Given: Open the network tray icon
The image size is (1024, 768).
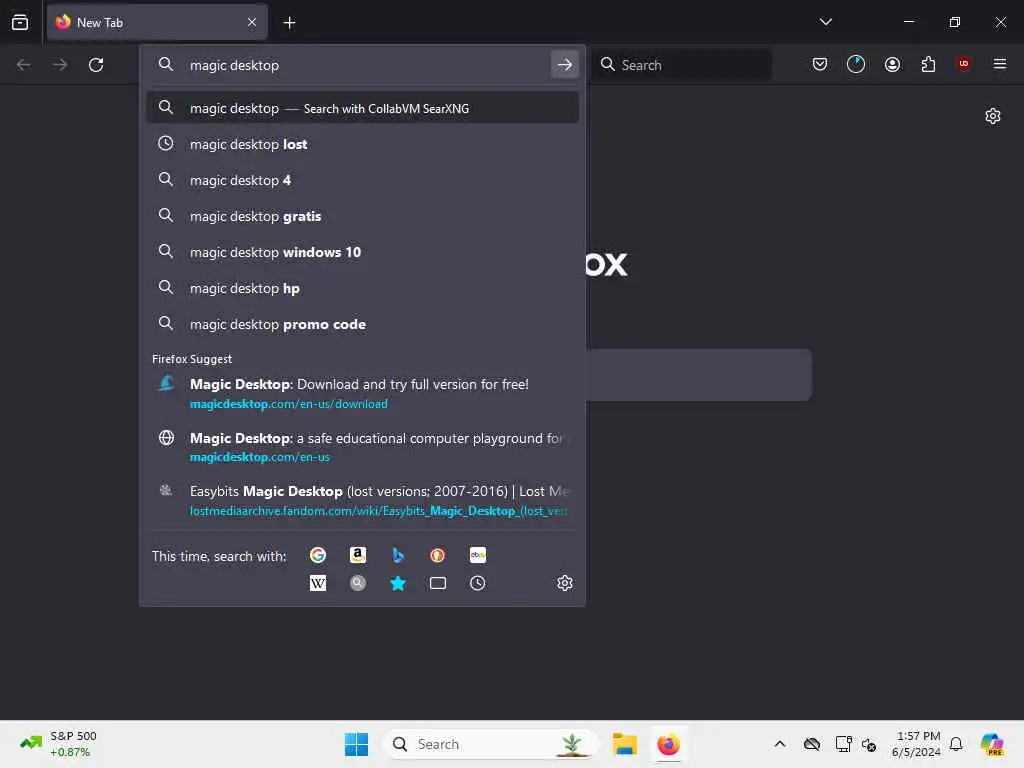Looking at the screenshot, I should pos(843,744).
